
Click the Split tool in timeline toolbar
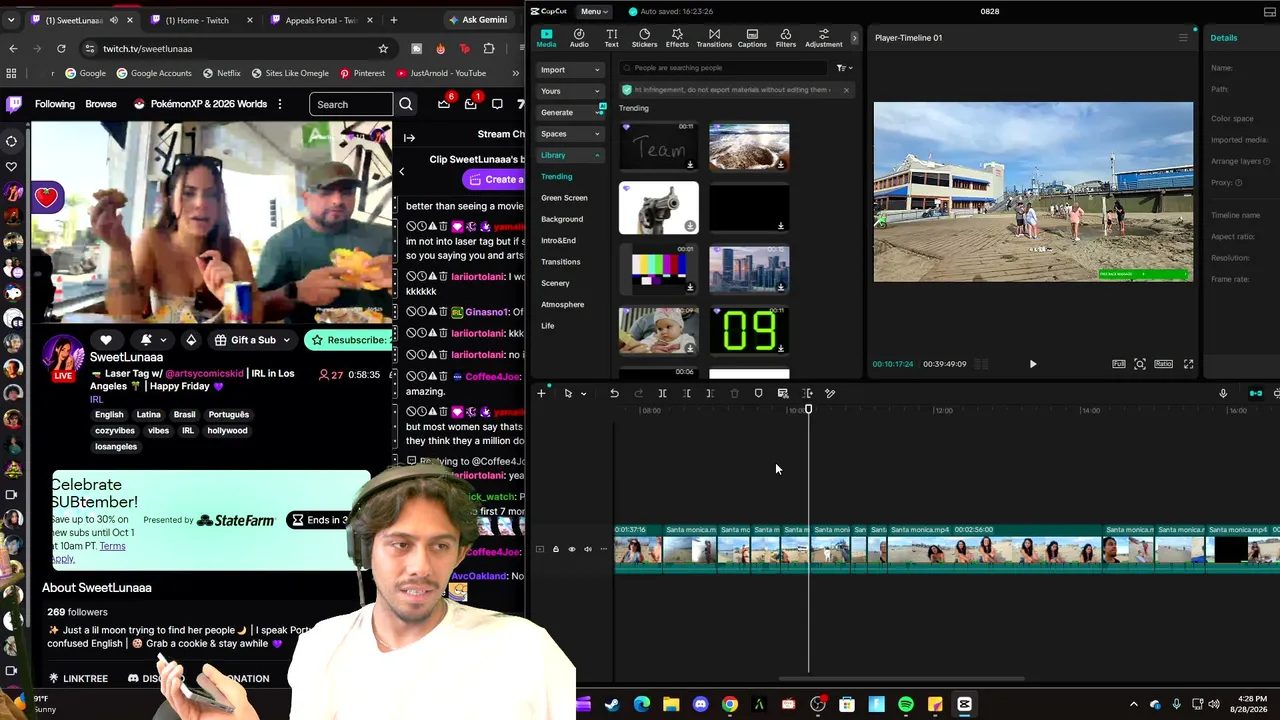point(662,394)
